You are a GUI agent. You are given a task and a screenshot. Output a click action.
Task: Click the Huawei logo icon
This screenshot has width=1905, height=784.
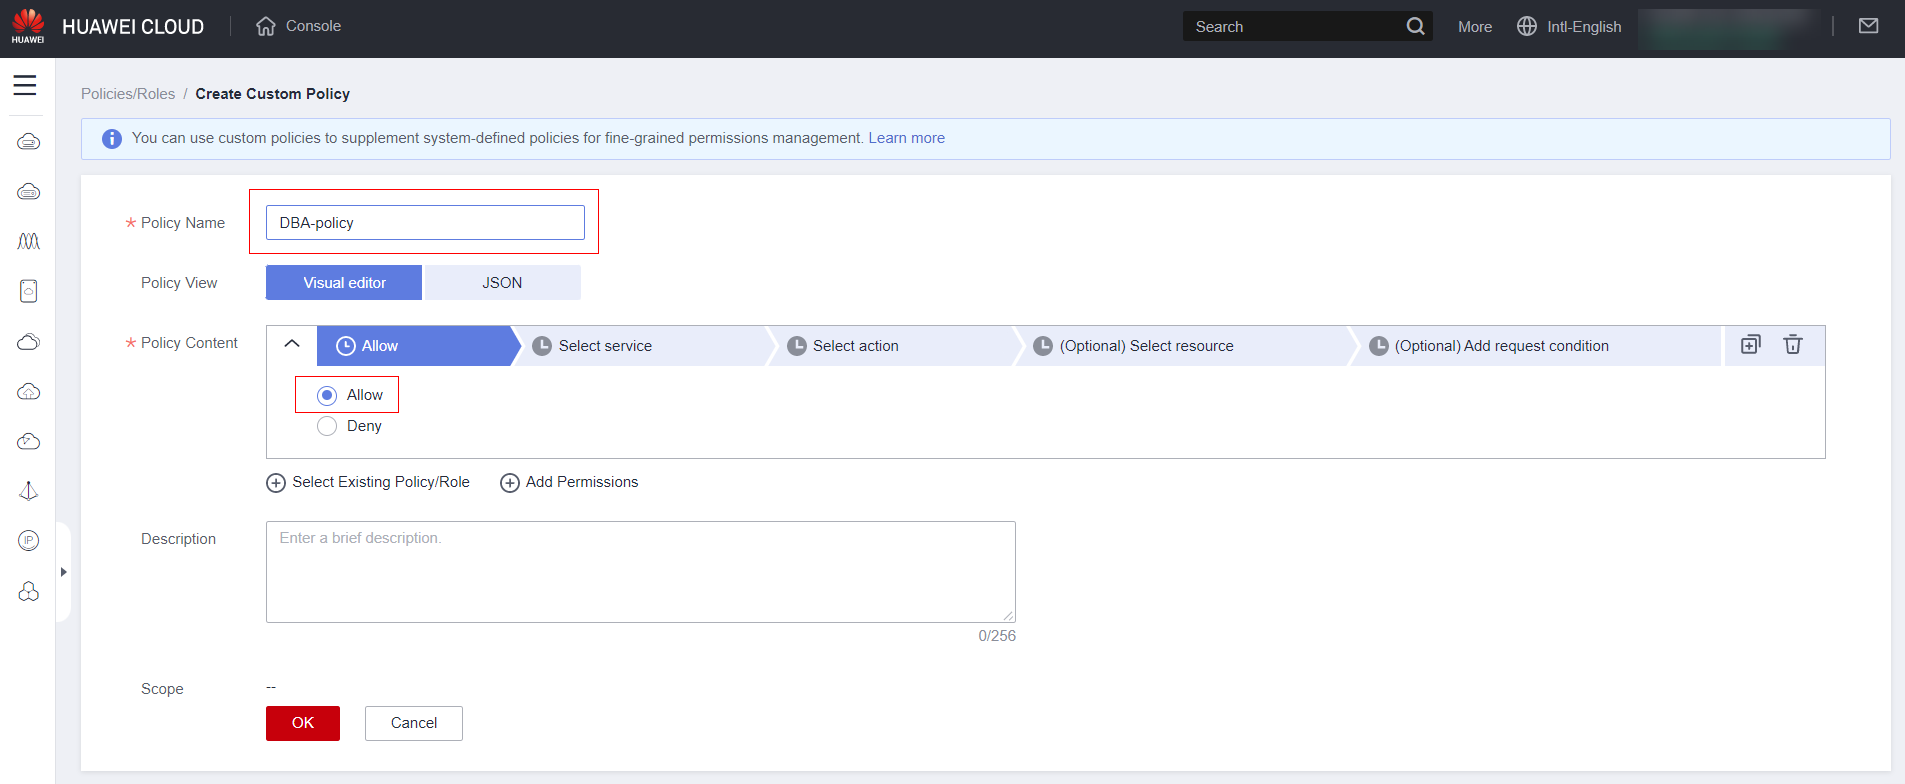coord(28,26)
